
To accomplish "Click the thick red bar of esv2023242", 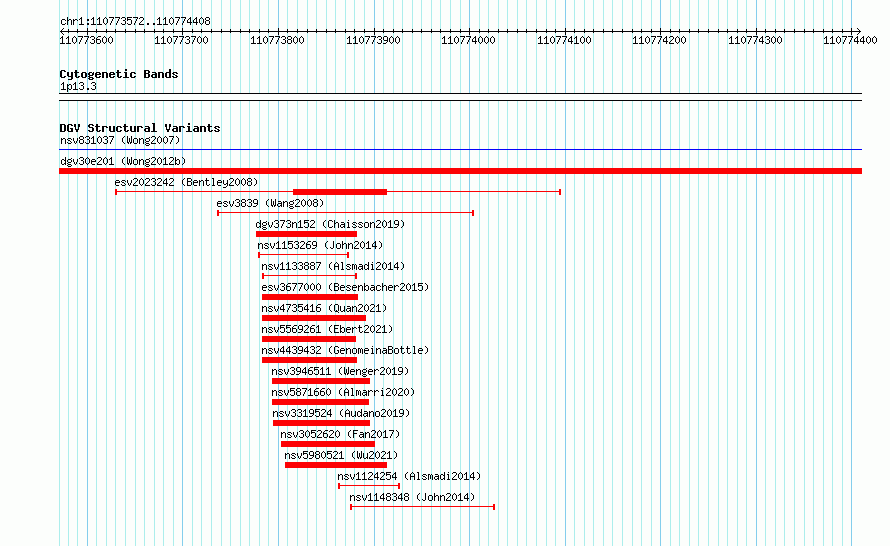I will pyautogui.click(x=340, y=192).
